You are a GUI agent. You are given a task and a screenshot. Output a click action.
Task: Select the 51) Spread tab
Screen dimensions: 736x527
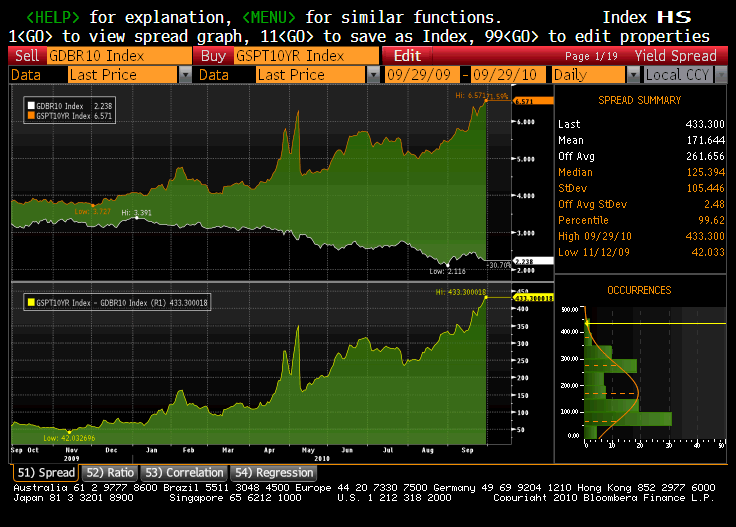45,472
